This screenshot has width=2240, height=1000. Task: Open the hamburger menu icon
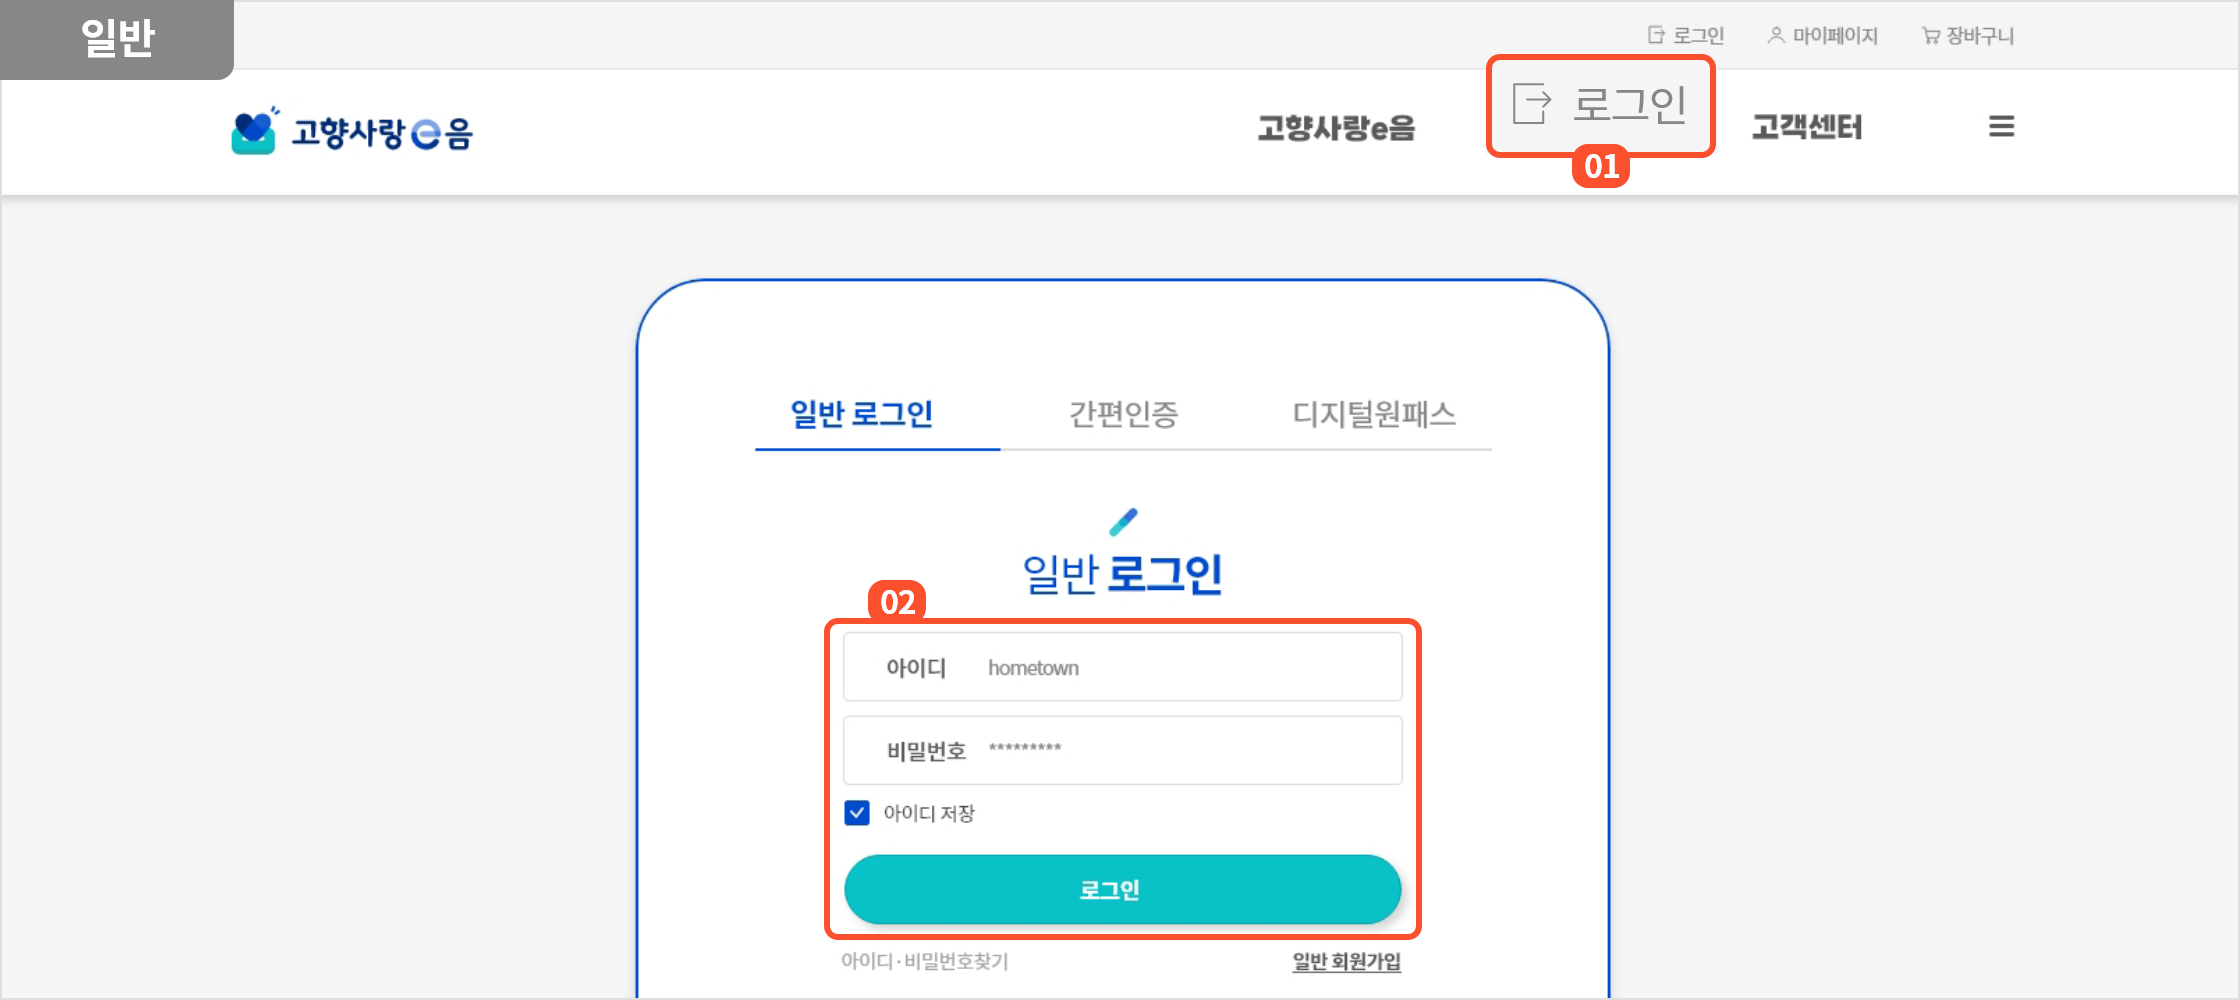tap(2001, 127)
